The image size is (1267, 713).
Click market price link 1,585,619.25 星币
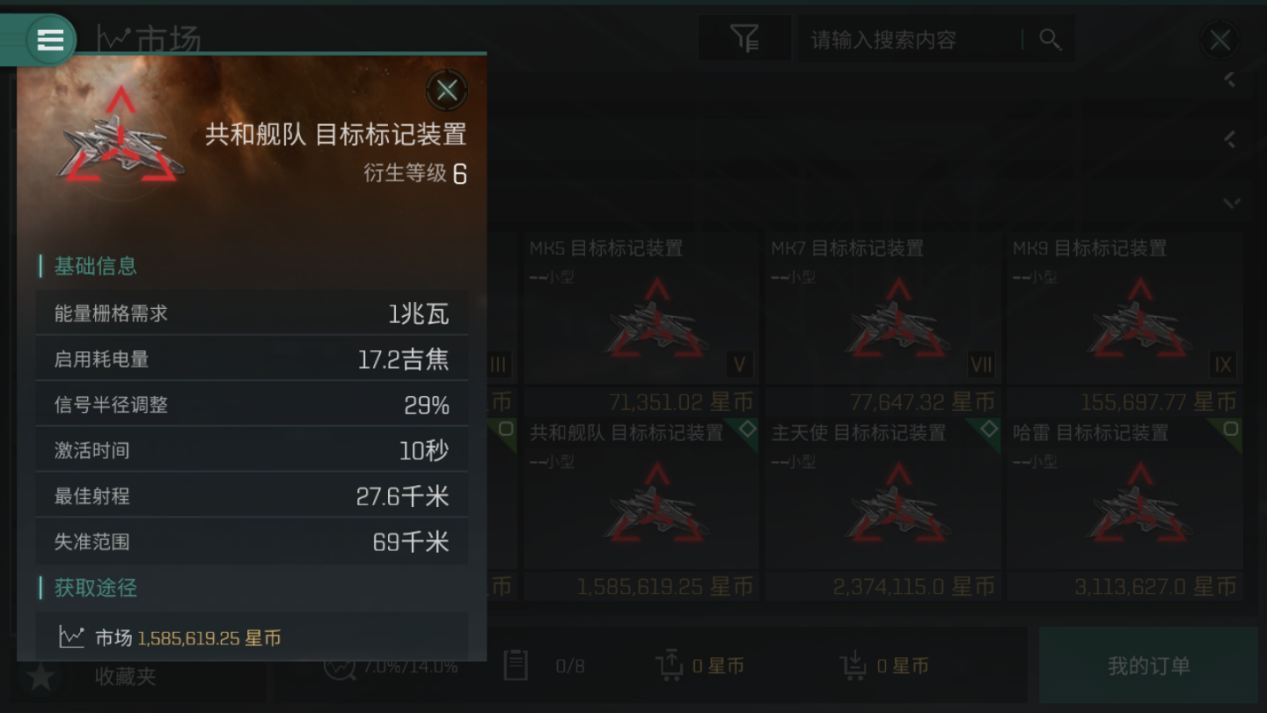[x=209, y=637]
